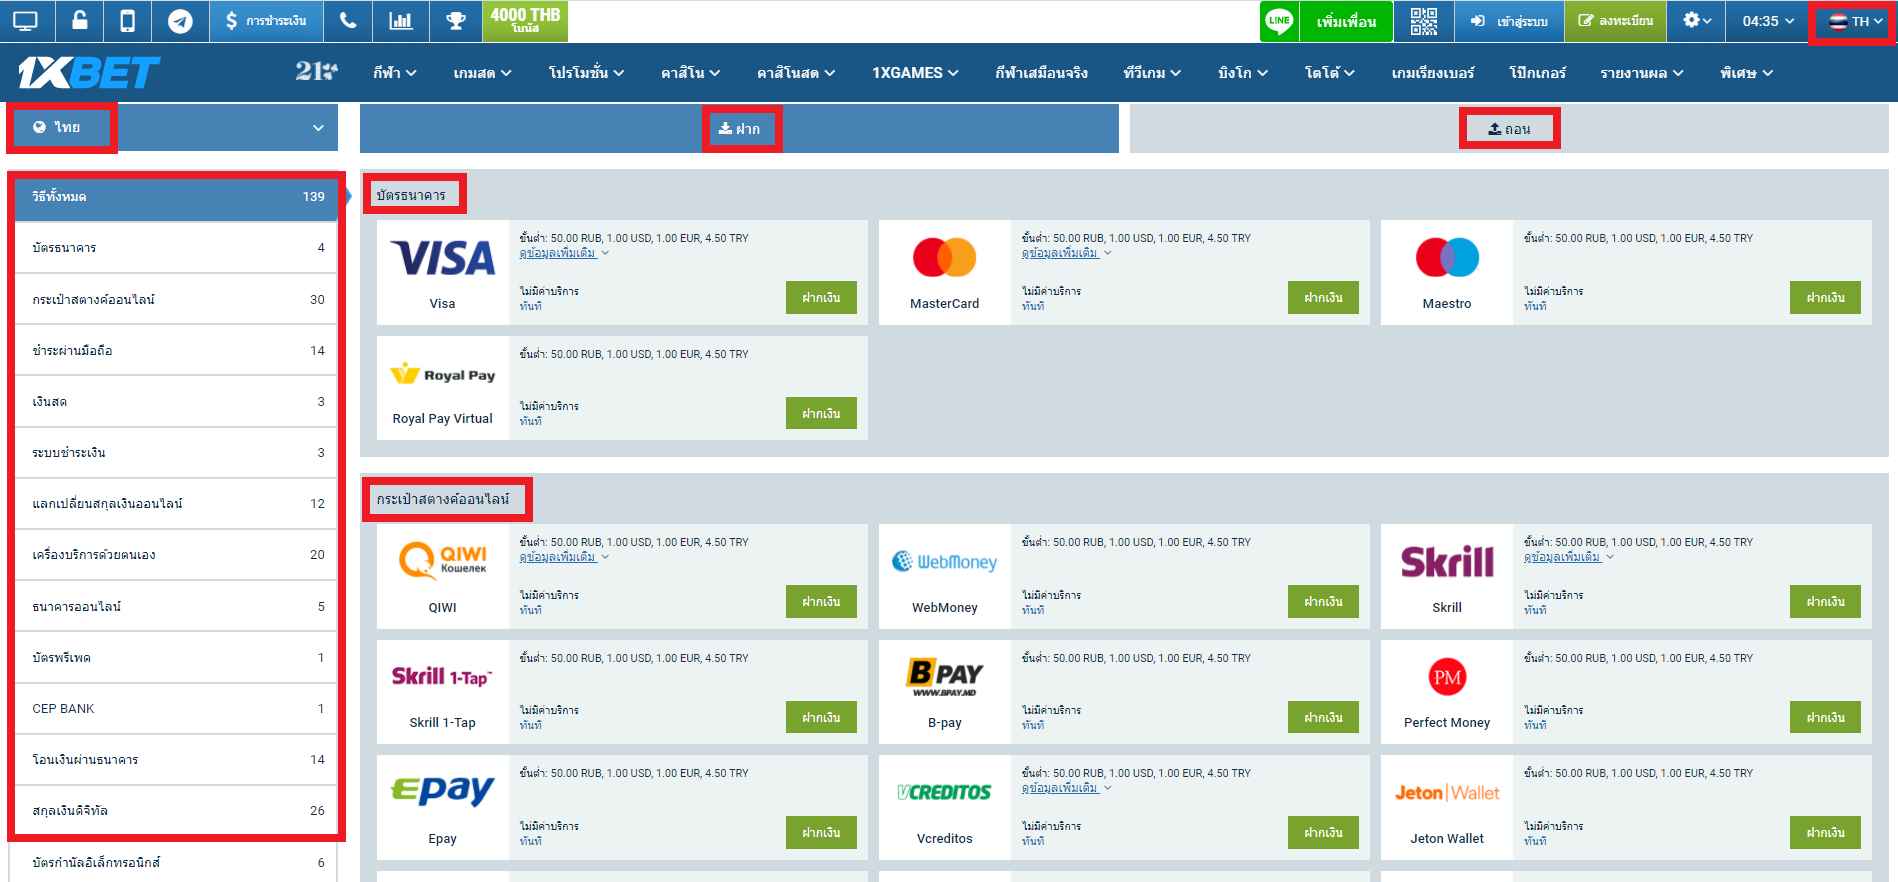Open the พิเศษ extra menu
This screenshot has height=882, width=1898.
click(x=1747, y=73)
